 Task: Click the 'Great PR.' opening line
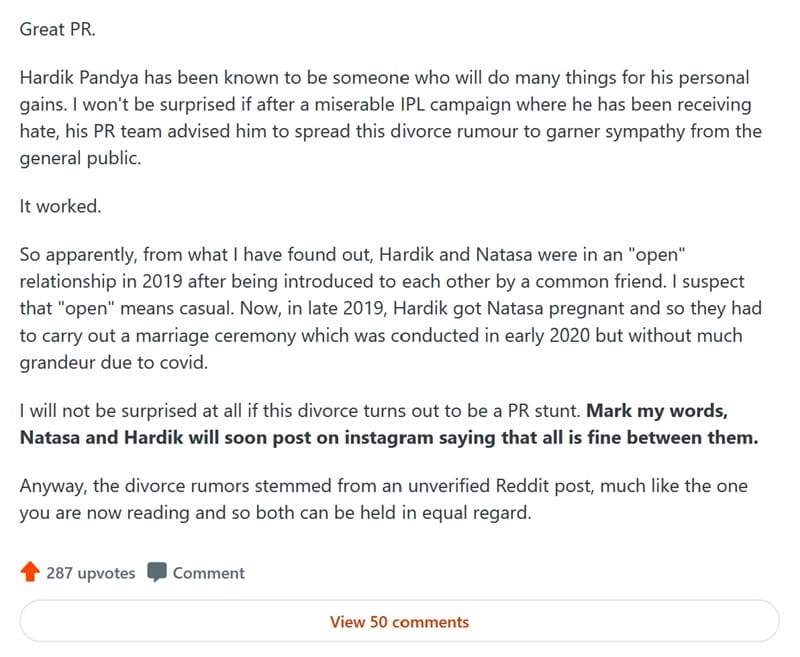point(58,29)
